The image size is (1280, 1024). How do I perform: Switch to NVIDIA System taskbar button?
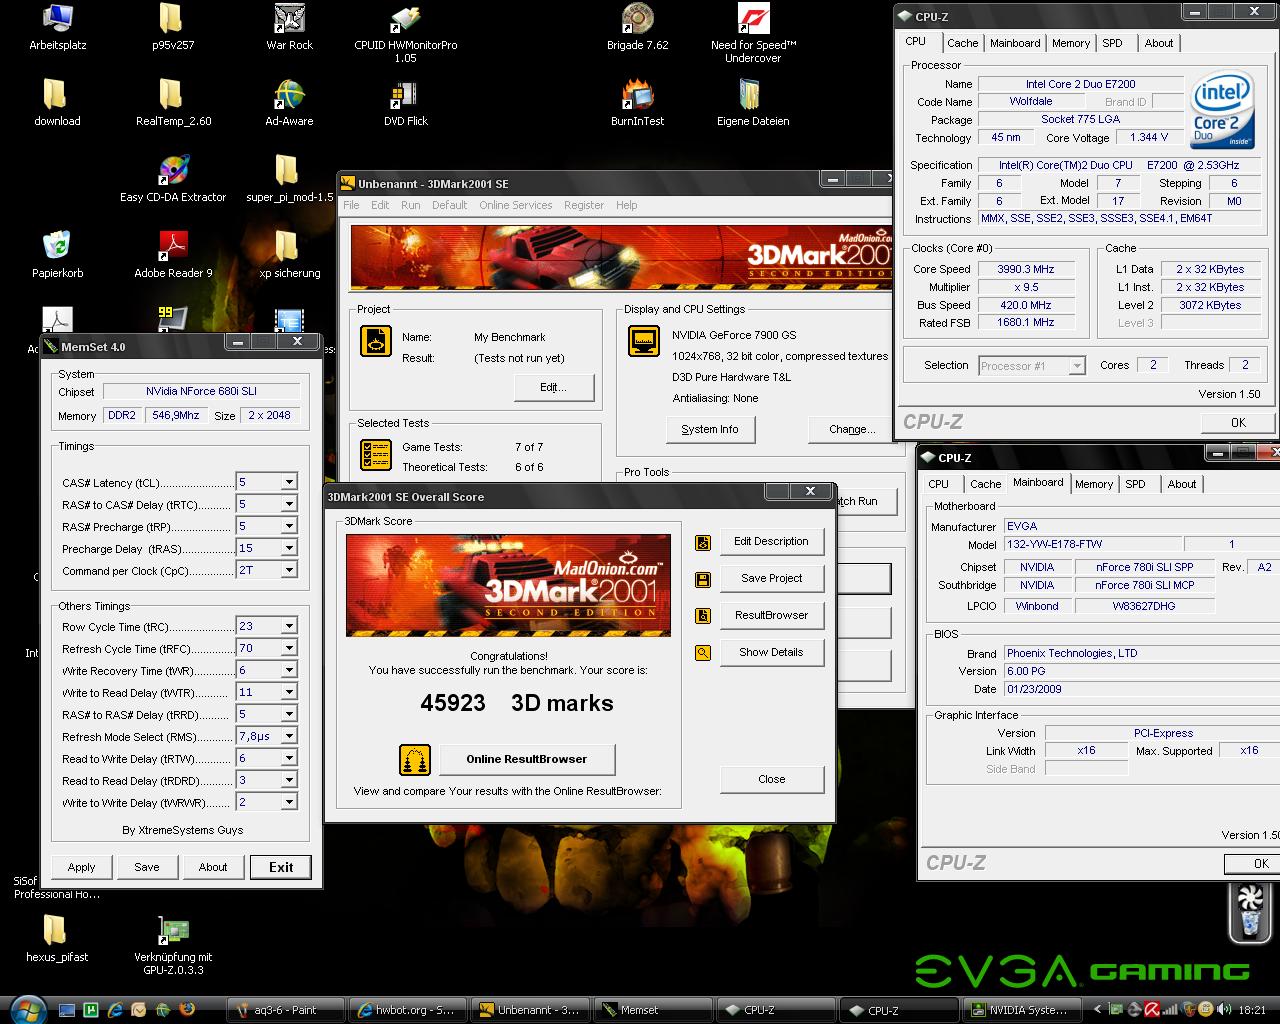click(1020, 1010)
